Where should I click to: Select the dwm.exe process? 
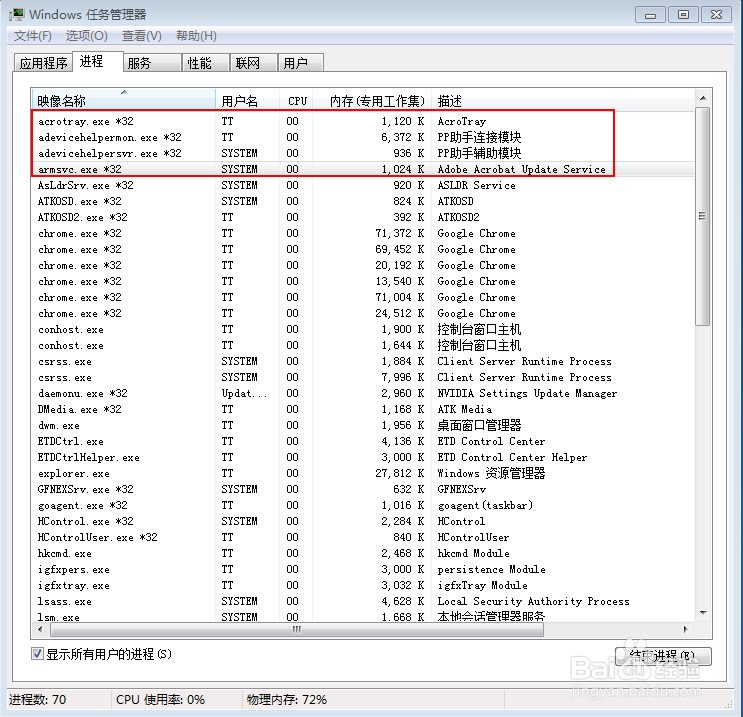[x=362, y=426]
